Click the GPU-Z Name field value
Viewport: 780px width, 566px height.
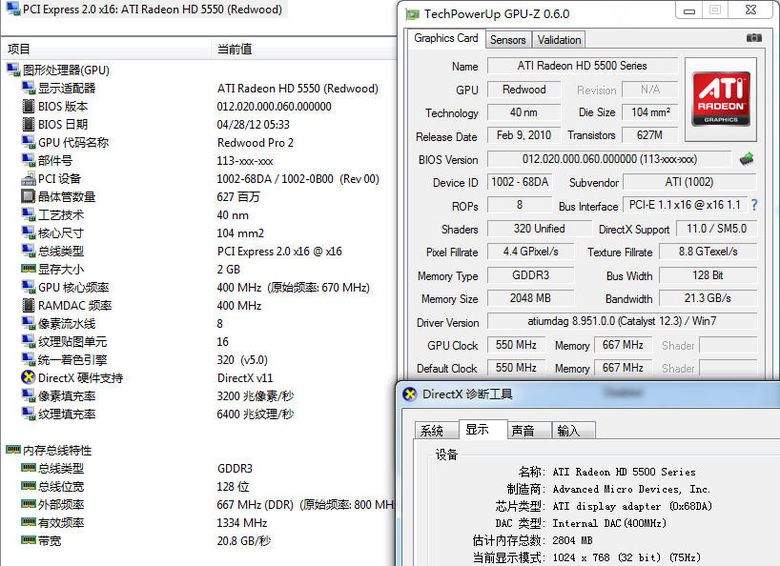582,66
